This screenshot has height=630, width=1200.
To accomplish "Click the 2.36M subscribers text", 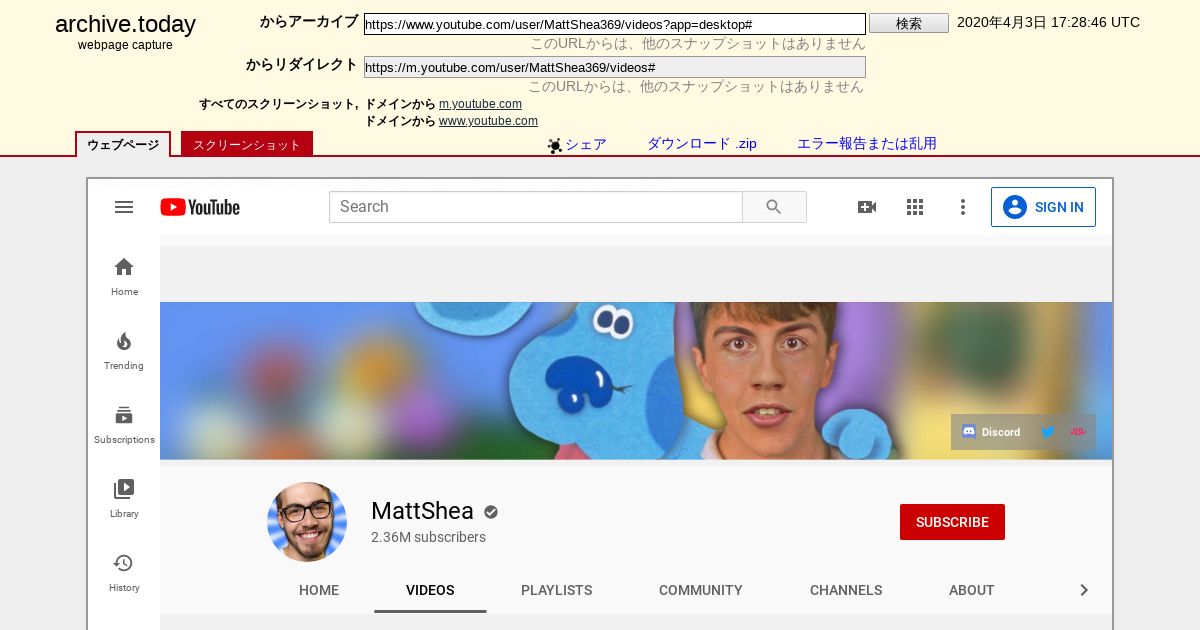I will click(428, 537).
